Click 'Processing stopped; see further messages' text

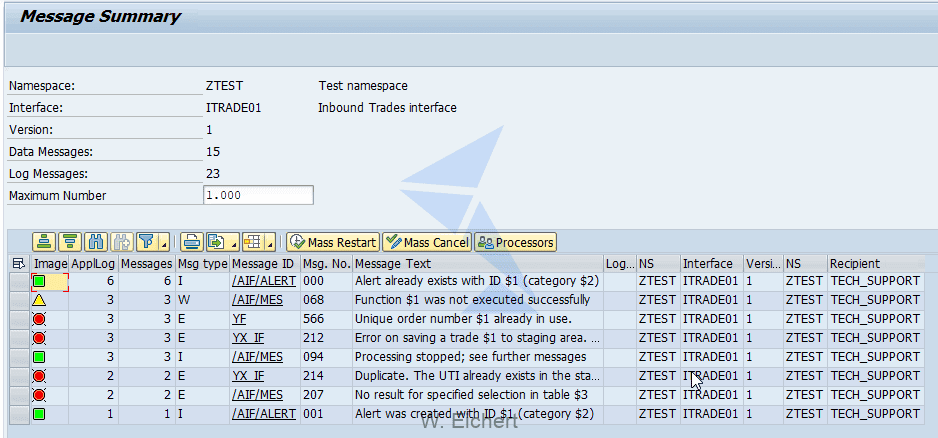471,357
